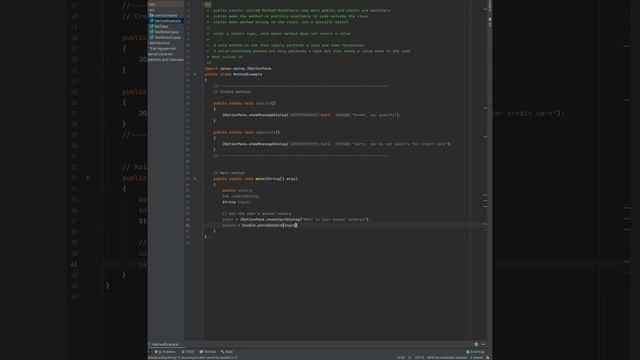Expand Scratches and Consoles node

tap(166, 60)
